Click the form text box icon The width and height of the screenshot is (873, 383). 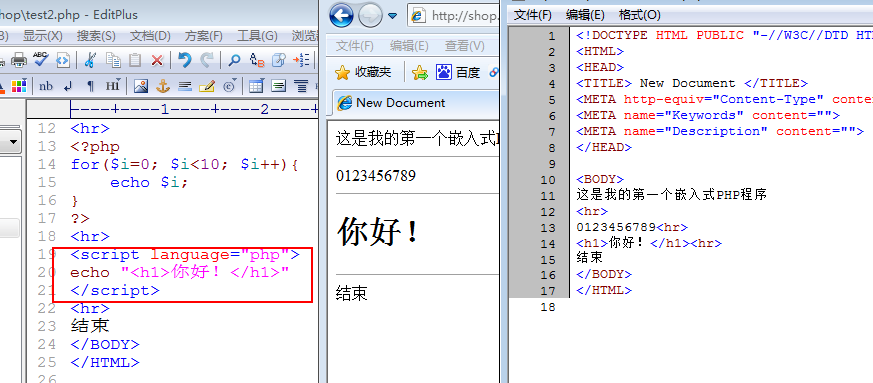(278, 86)
